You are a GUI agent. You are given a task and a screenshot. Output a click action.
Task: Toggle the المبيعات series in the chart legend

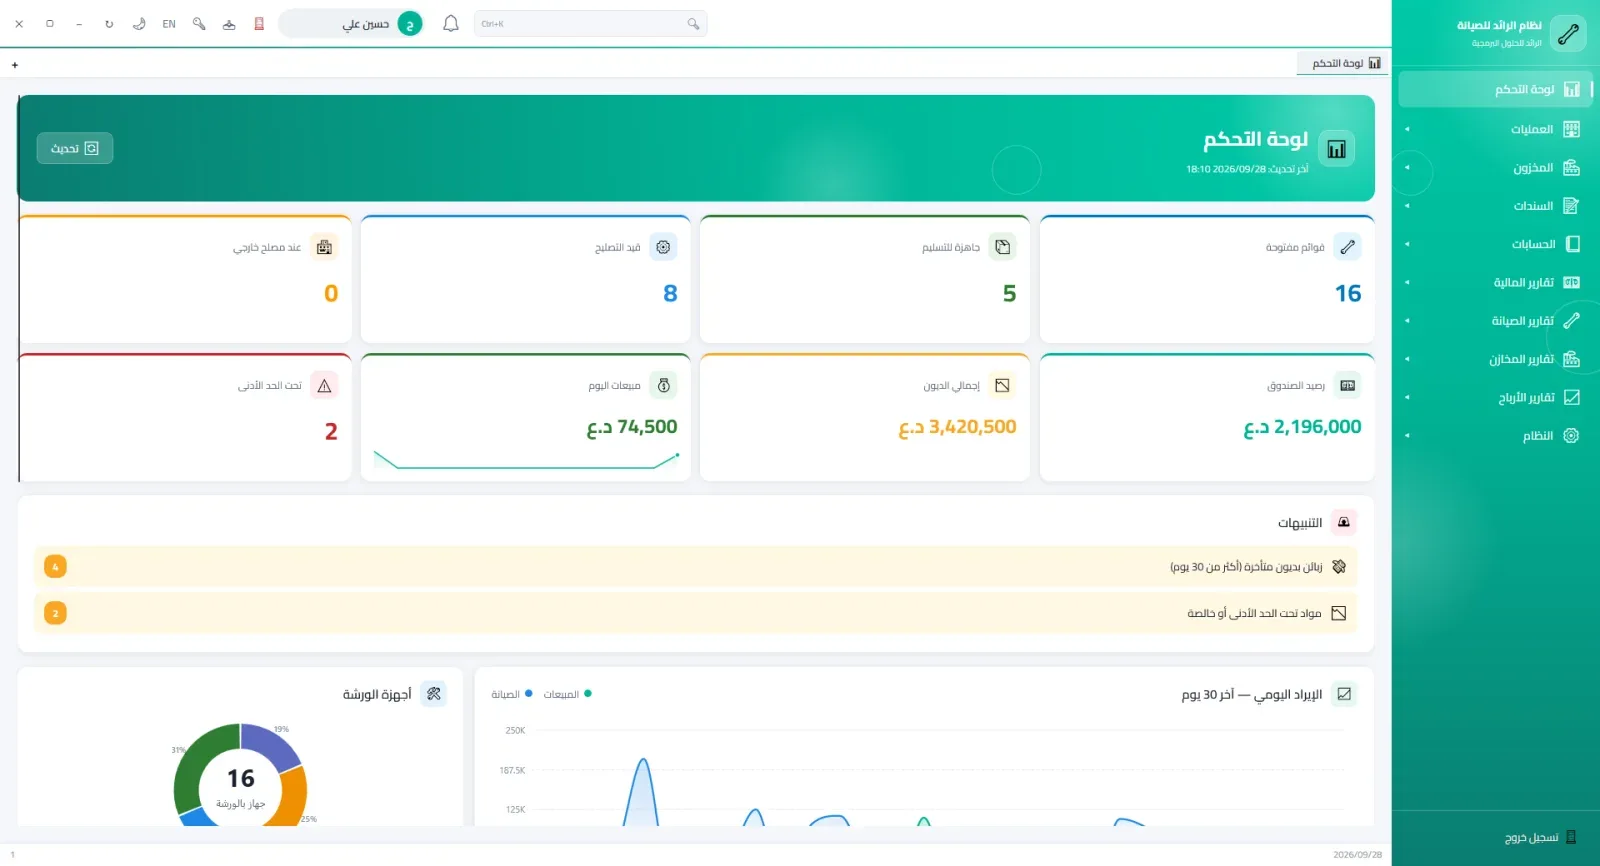[567, 694]
